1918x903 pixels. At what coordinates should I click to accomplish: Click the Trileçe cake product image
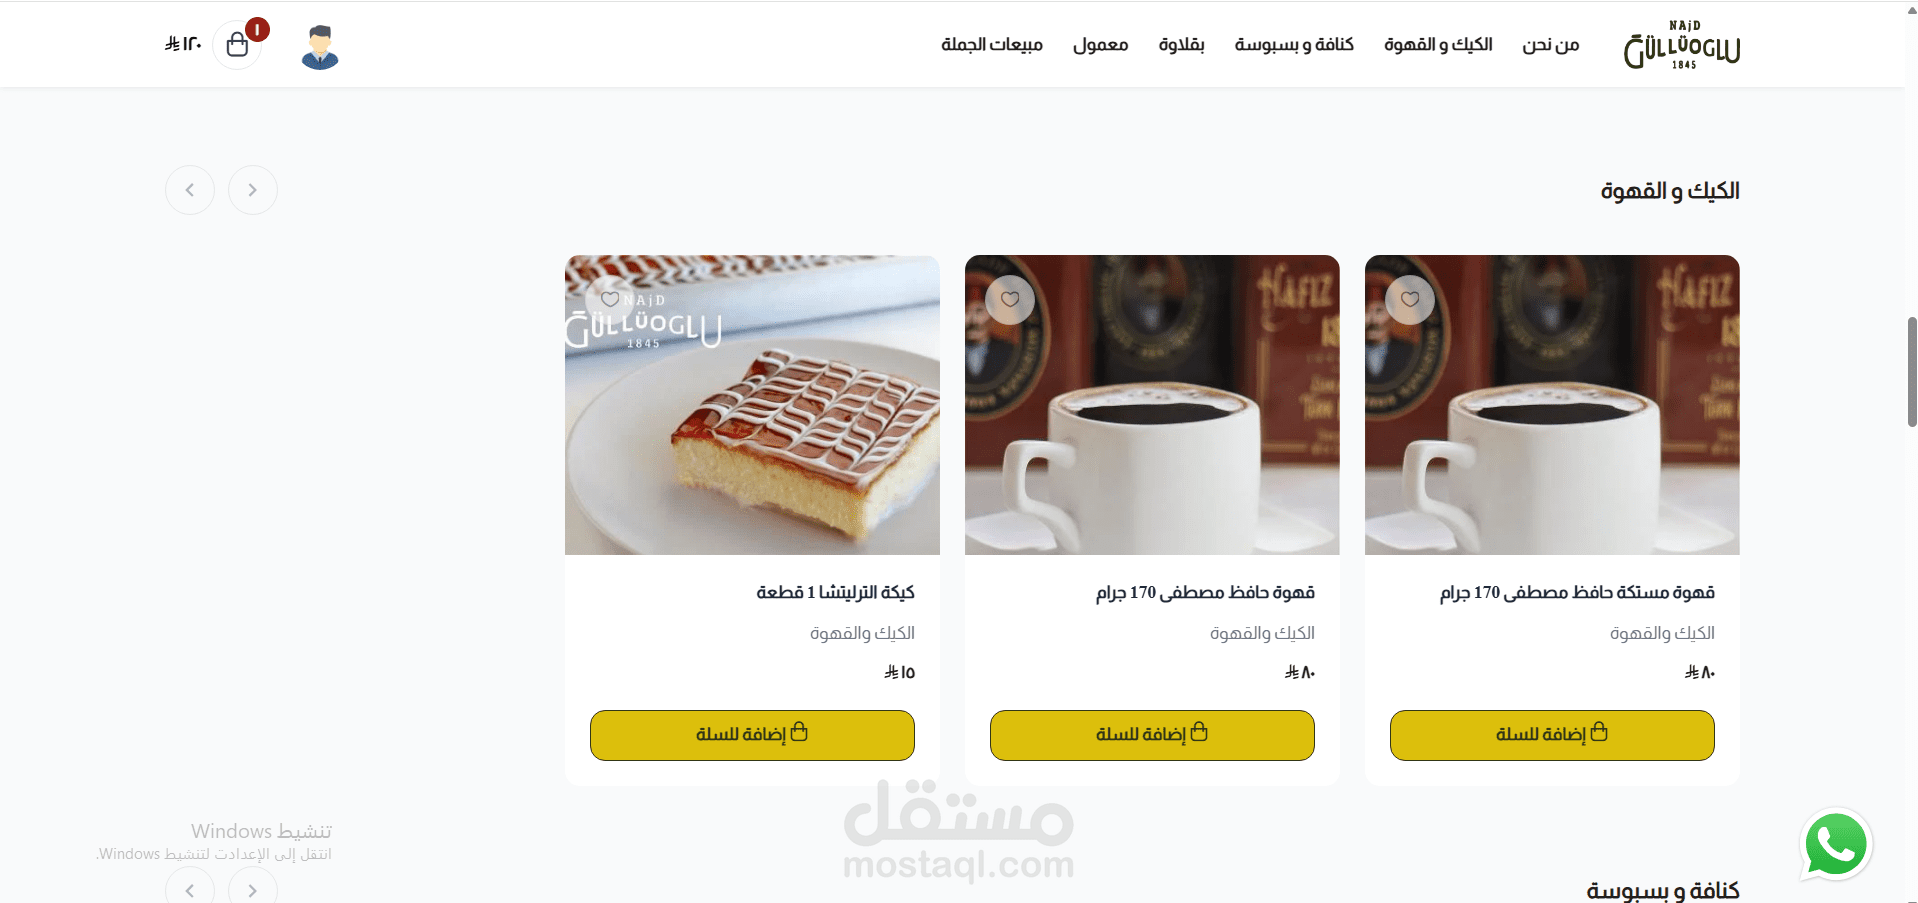(752, 405)
